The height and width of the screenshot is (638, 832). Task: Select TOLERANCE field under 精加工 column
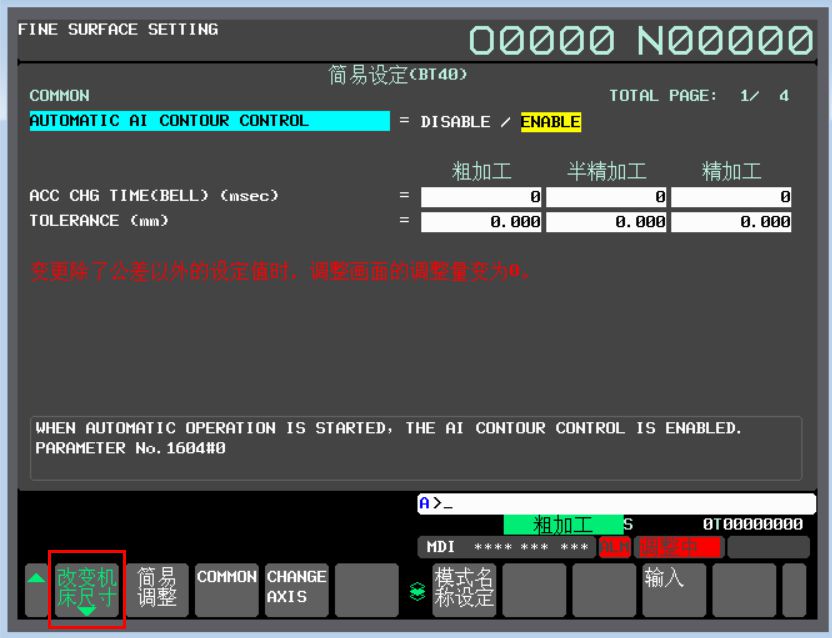point(731,222)
